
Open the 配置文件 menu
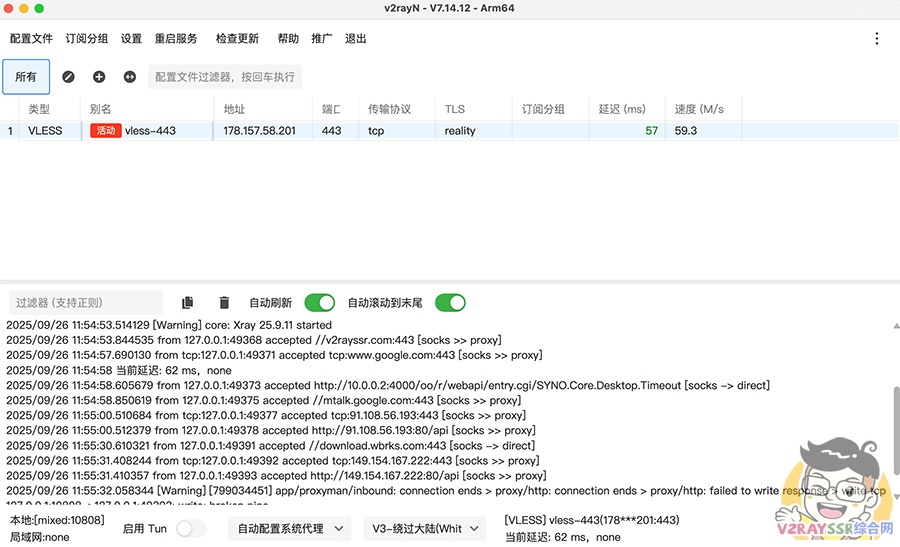pos(31,39)
